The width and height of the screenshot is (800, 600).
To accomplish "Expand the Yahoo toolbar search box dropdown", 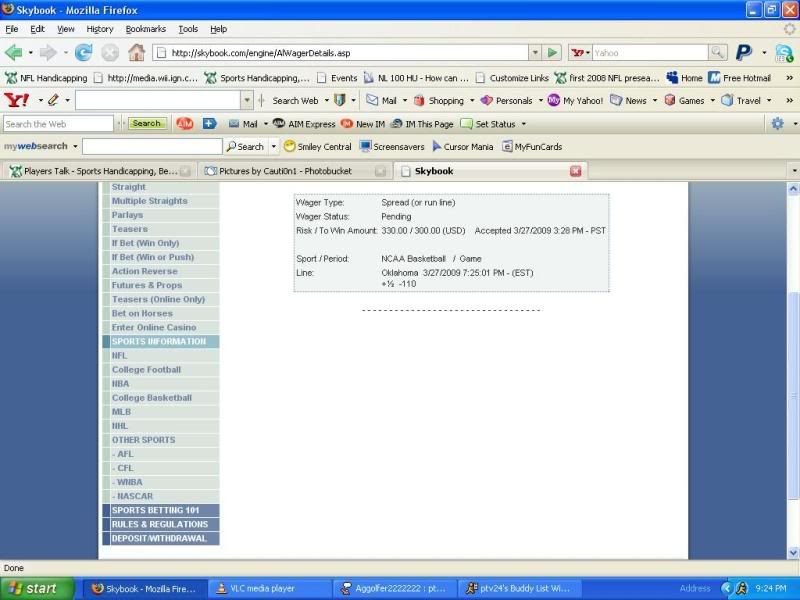I will pyautogui.click(x=247, y=100).
